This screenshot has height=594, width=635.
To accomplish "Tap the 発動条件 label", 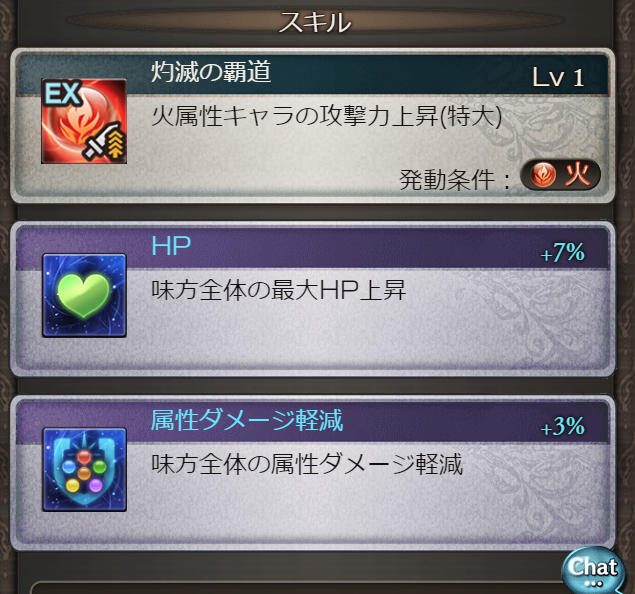I will [447, 179].
